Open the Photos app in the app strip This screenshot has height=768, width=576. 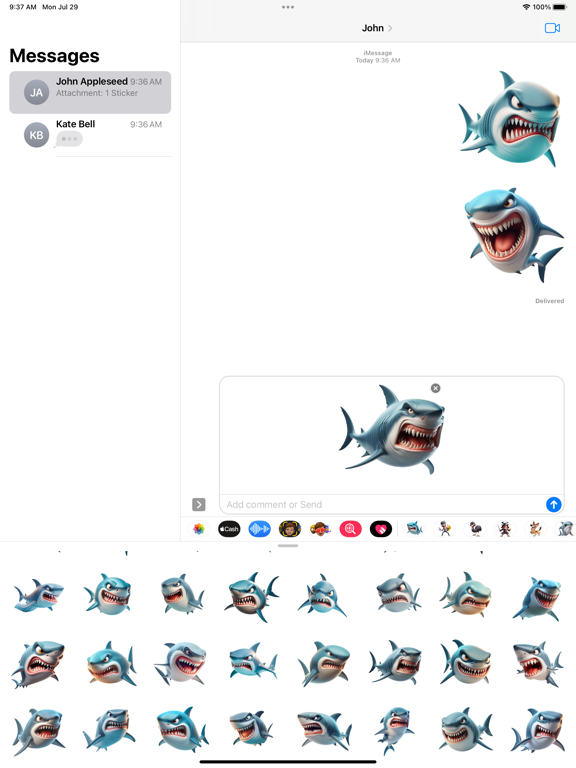(x=199, y=529)
